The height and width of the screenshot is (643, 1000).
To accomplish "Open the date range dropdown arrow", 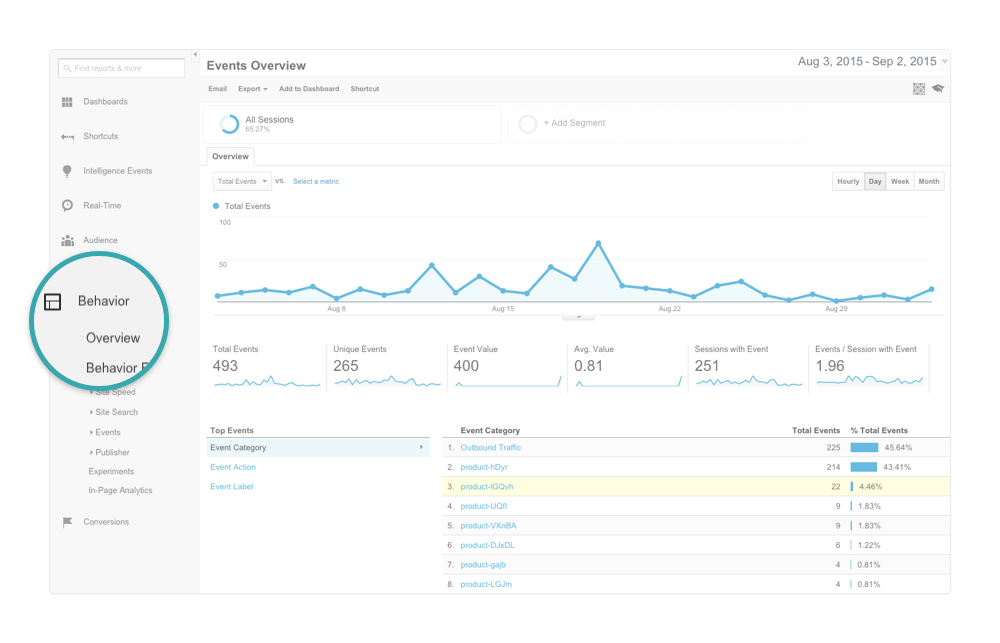I will click(945, 62).
